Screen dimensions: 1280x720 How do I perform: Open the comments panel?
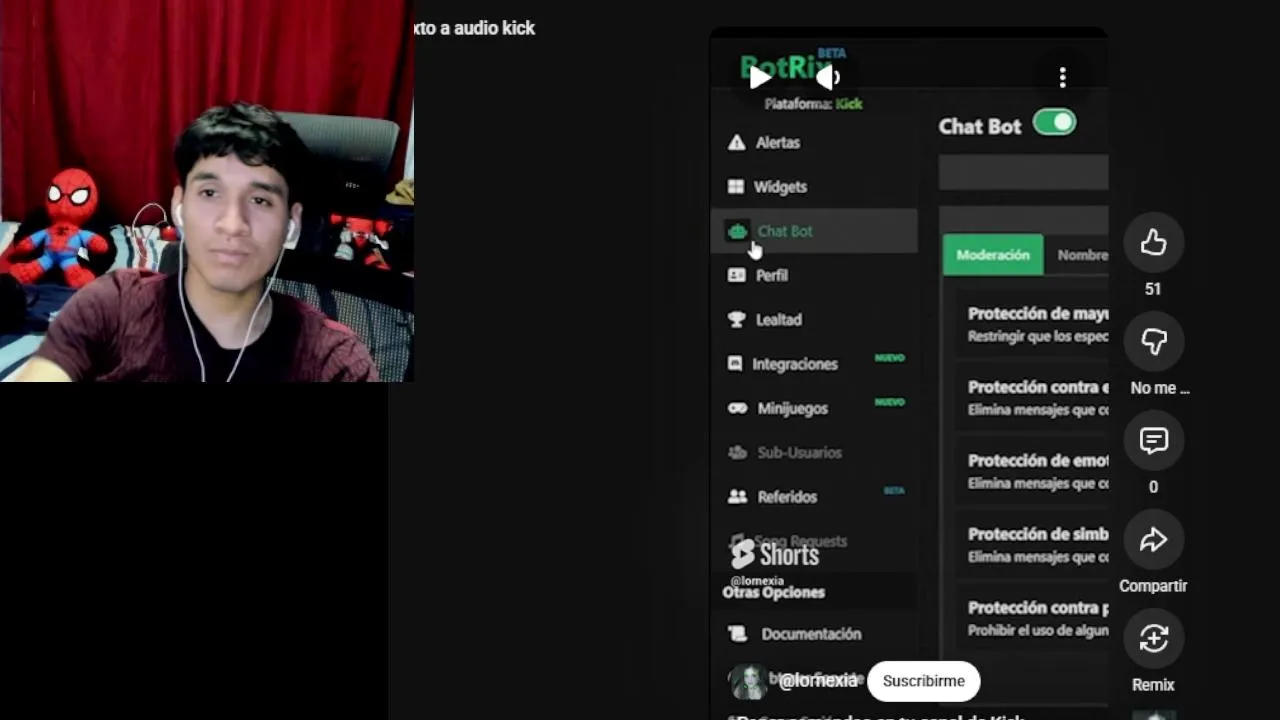1153,440
